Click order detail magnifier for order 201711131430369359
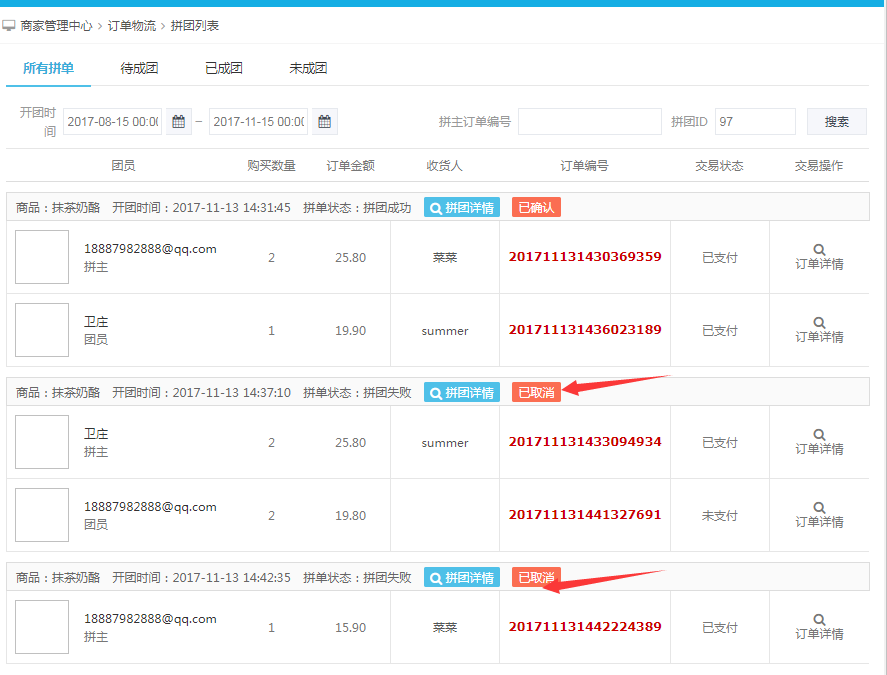This screenshot has width=887, height=675. [x=819, y=250]
